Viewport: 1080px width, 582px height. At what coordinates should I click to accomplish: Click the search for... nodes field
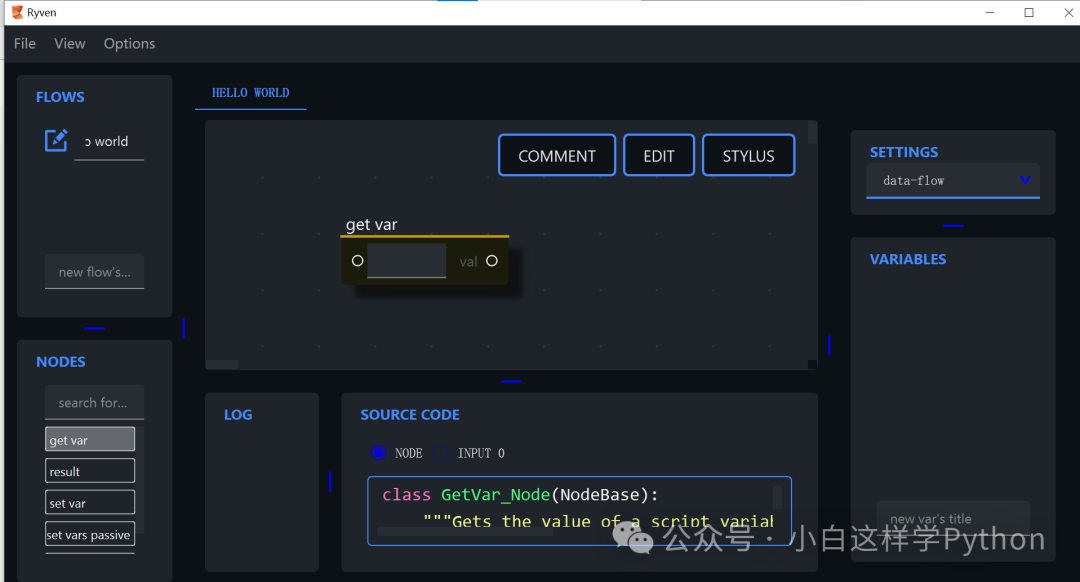tap(94, 402)
